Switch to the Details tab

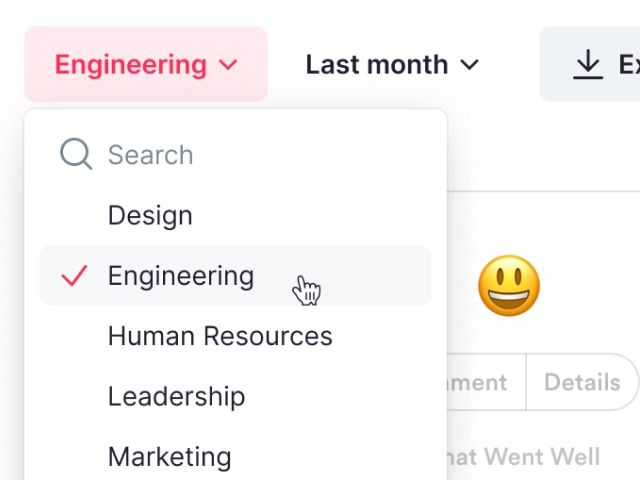[582, 382]
